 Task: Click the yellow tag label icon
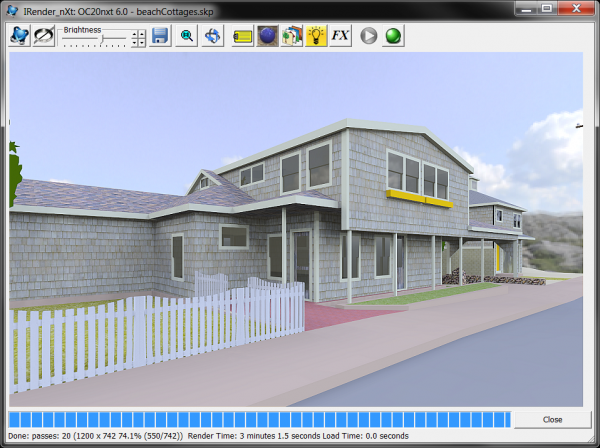242,36
